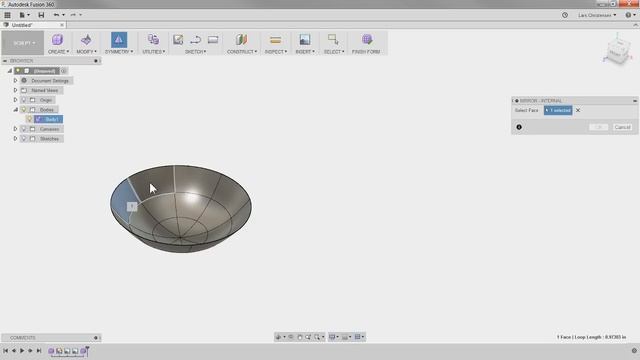Click OK in the Mirror dialog

(x=598, y=127)
